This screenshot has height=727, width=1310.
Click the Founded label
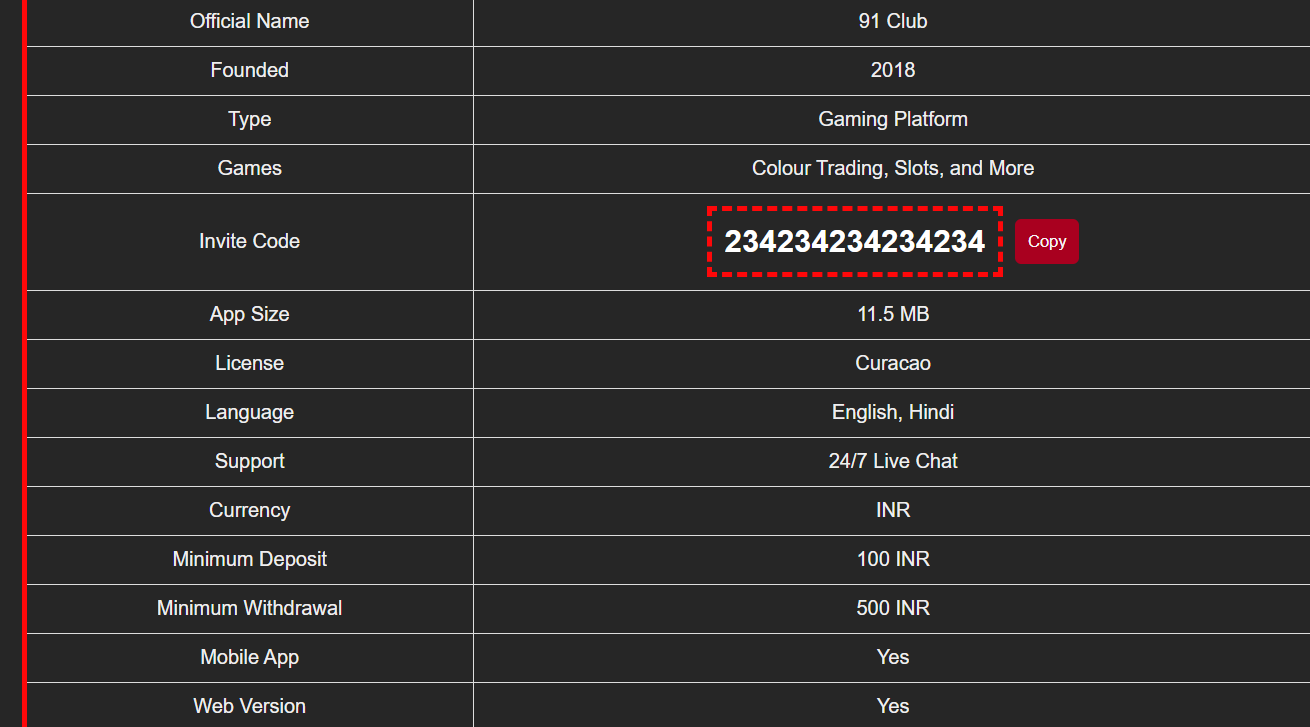pyautogui.click(x=249, y=70)
